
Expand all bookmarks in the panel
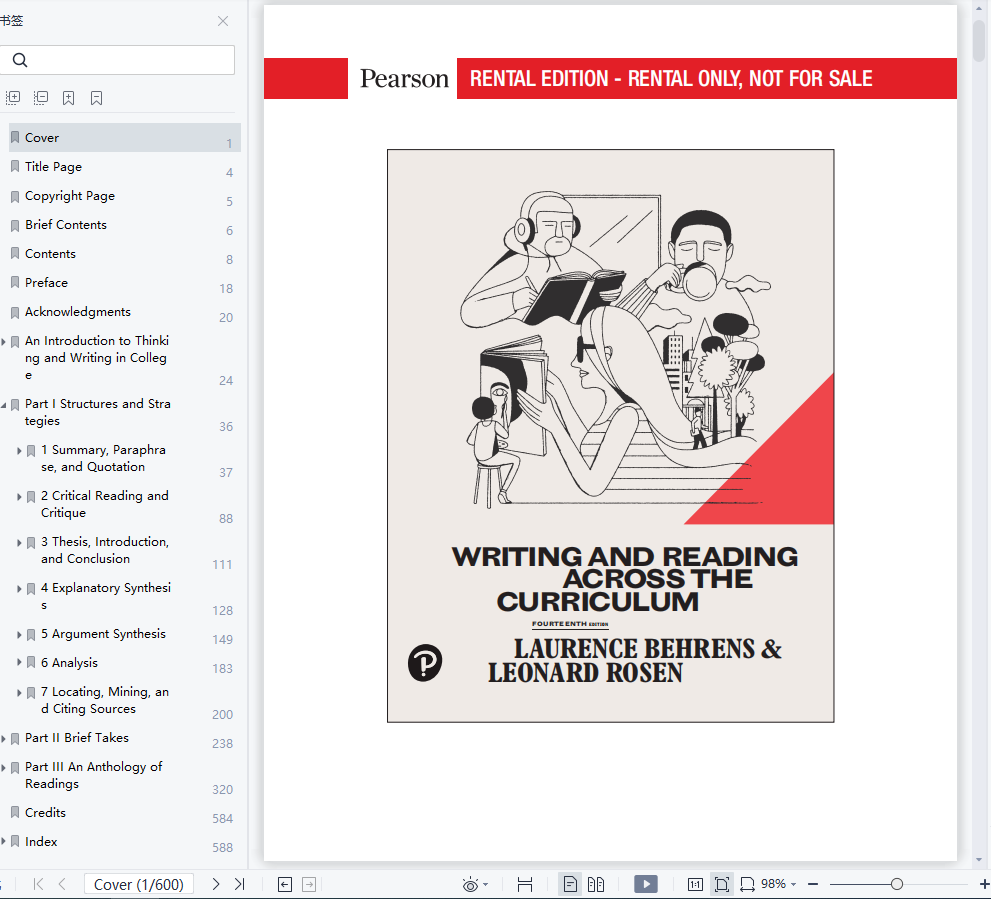(13, 97)
